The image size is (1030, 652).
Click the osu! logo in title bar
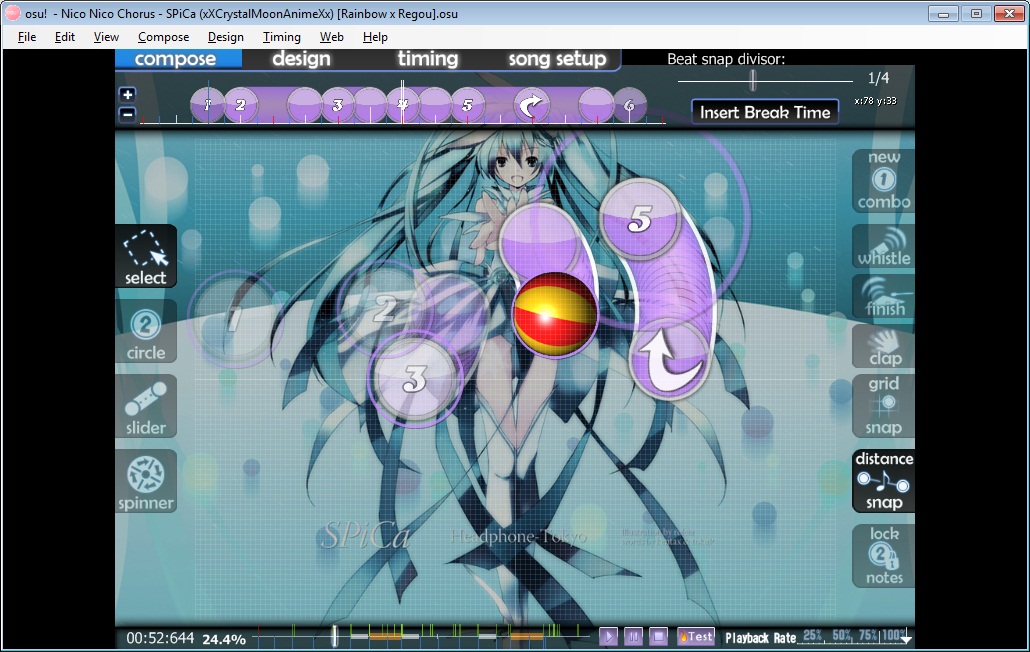(12, 13)
